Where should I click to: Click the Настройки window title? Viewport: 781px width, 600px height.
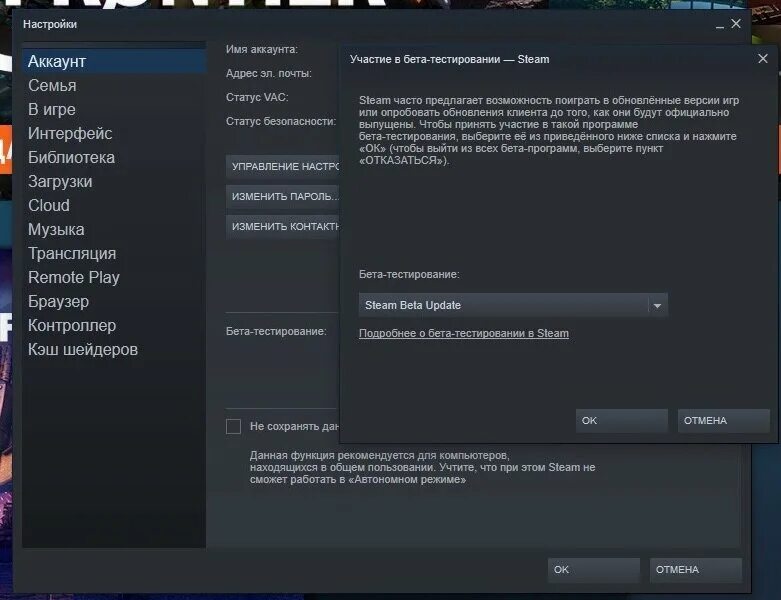click(x=50, y=24)
